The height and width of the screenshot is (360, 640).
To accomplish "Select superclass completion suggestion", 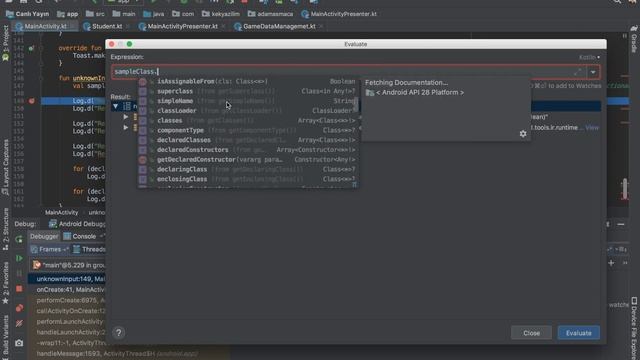I will (247, 91).
